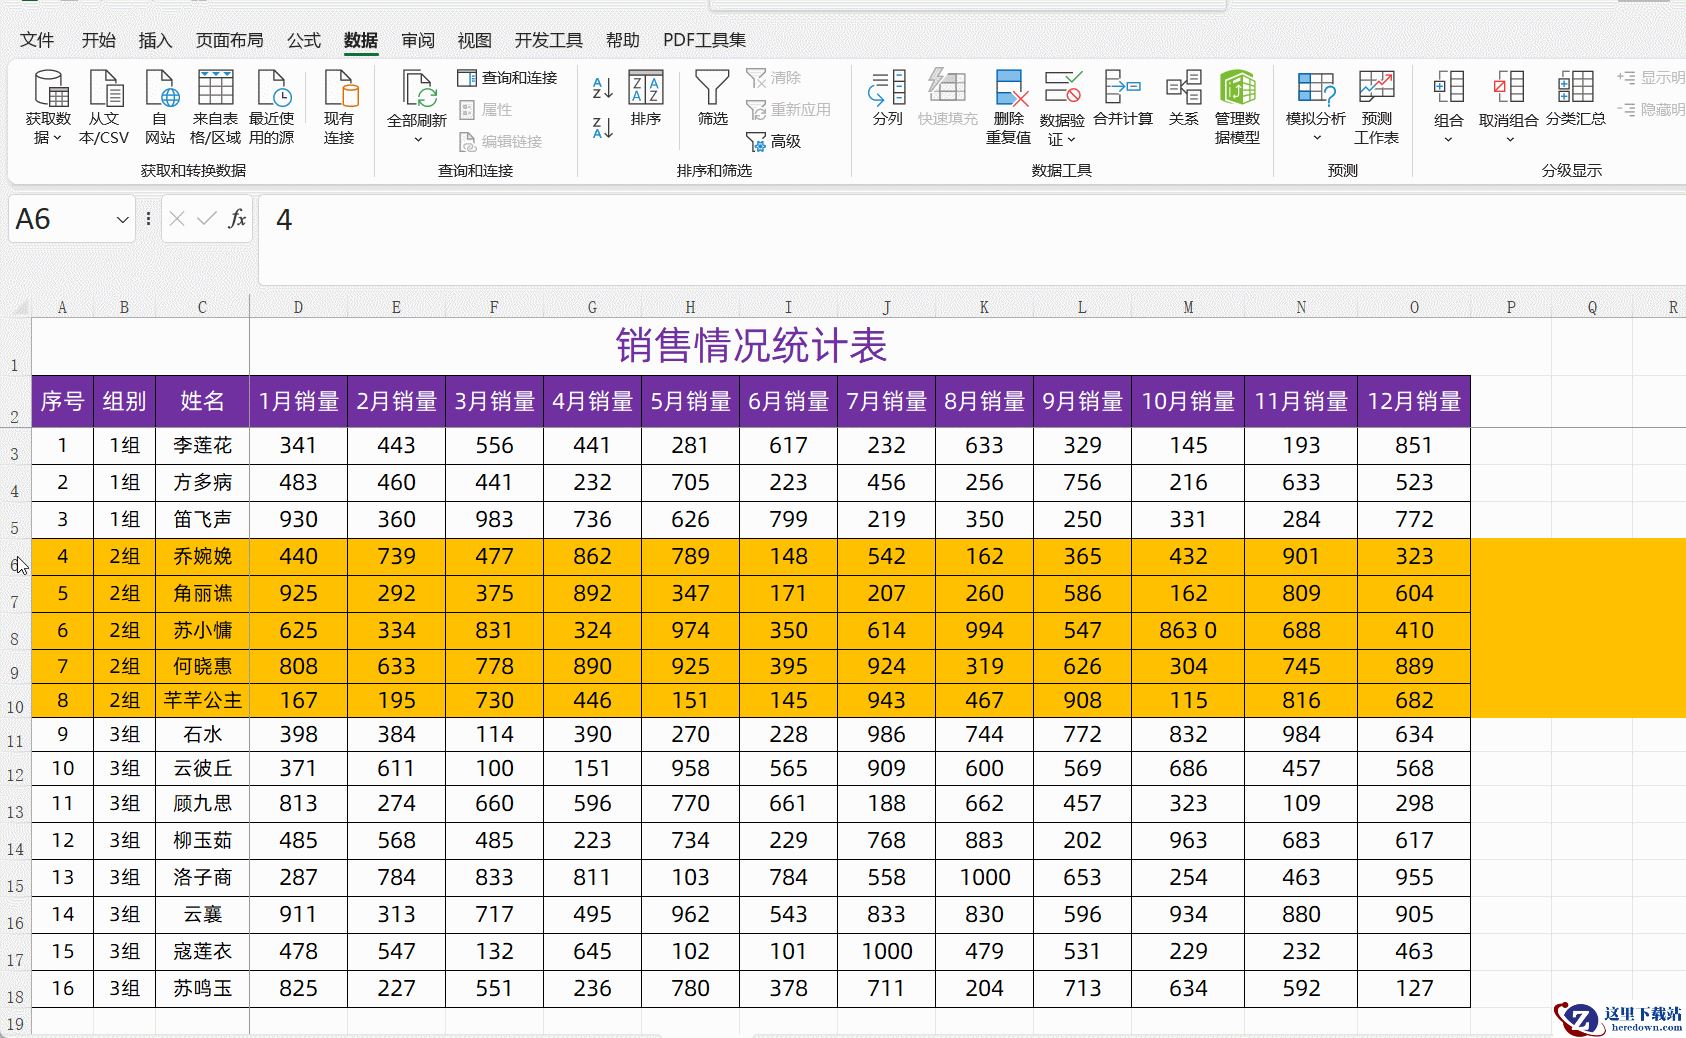The width and height of the screenshot is (1686, 1038).
Task: Click 合并计算 consolidate icon
Action: click(1122, 88)
